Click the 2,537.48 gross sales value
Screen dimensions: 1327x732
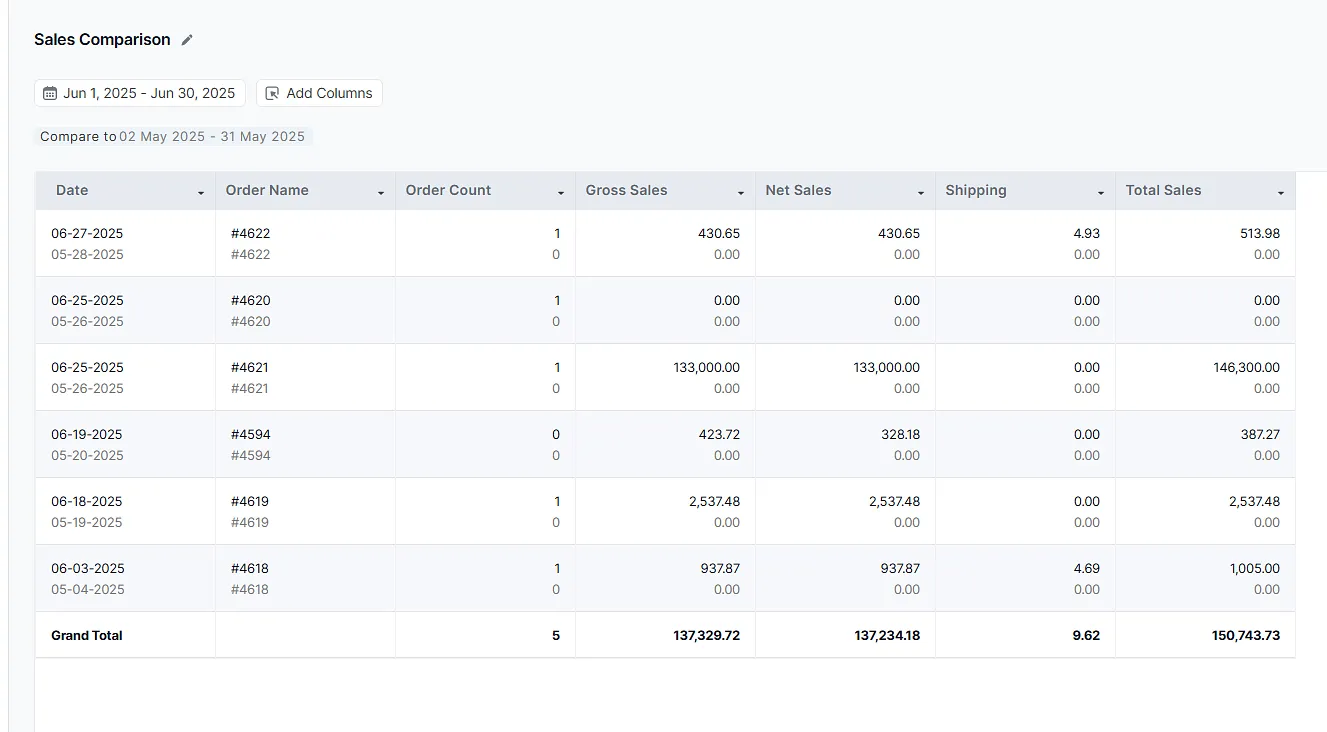(x=715, y=501)
